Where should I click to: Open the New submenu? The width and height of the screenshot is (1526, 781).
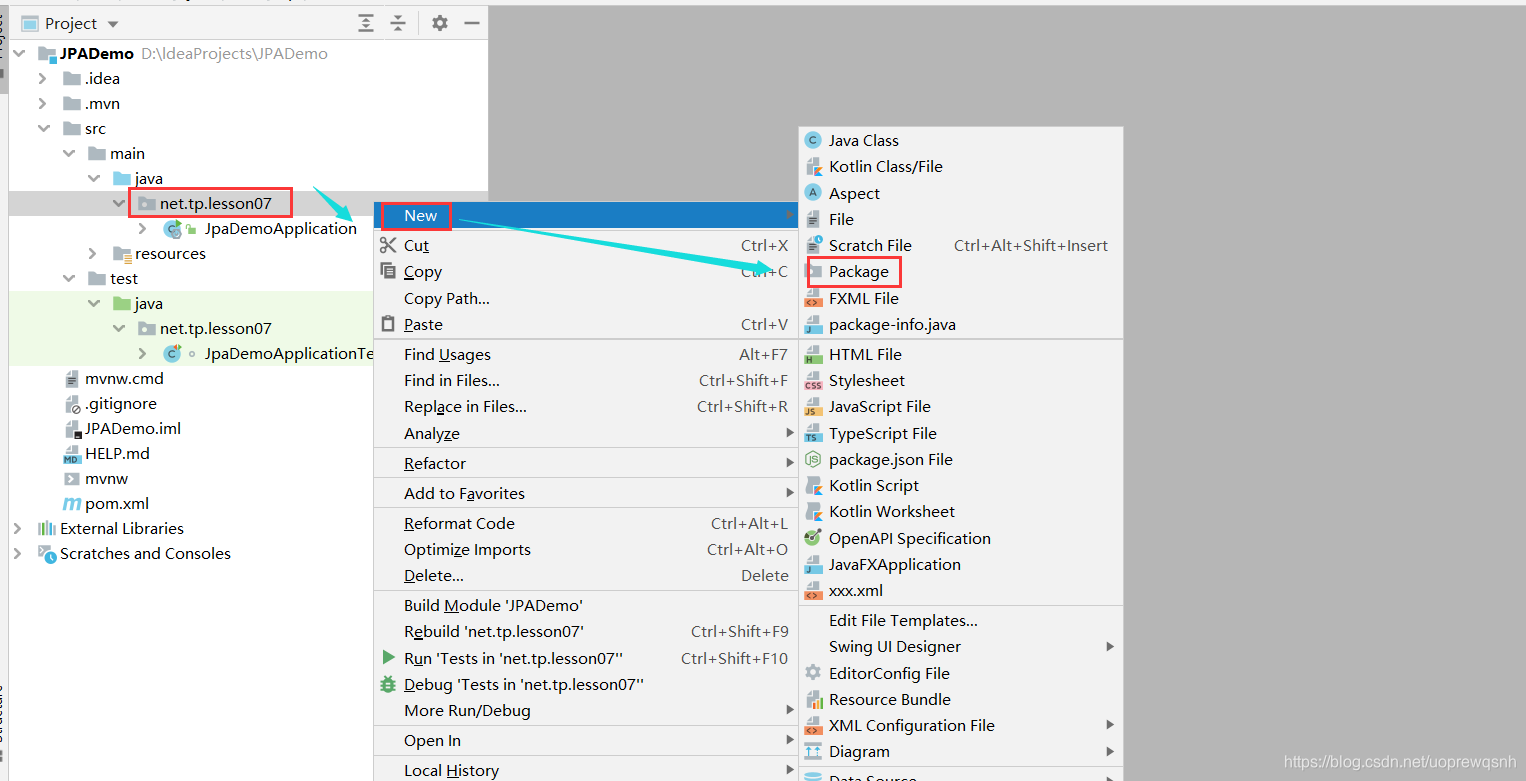pyautogui.click(x=586, y=215)
